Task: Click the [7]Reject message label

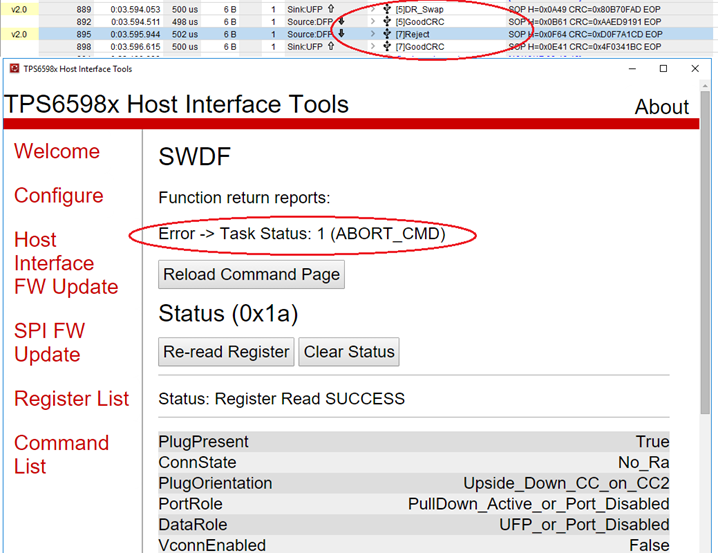Action: [x=413, y=34]
